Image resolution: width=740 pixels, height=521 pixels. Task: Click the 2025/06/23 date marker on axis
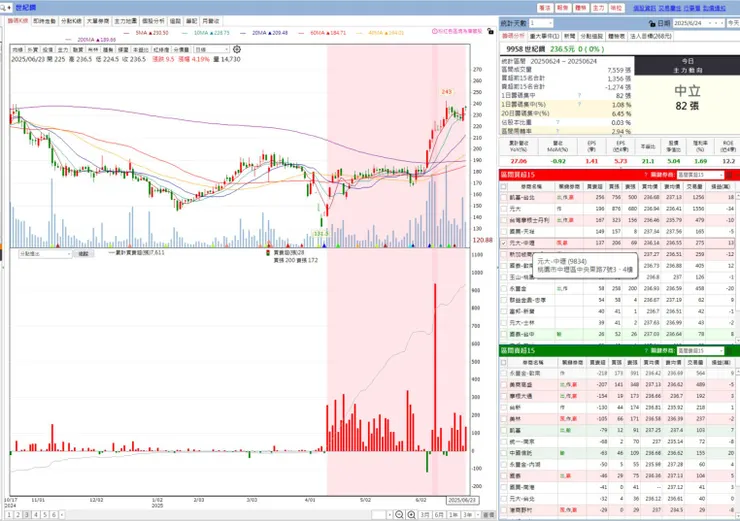coord(462,500)
